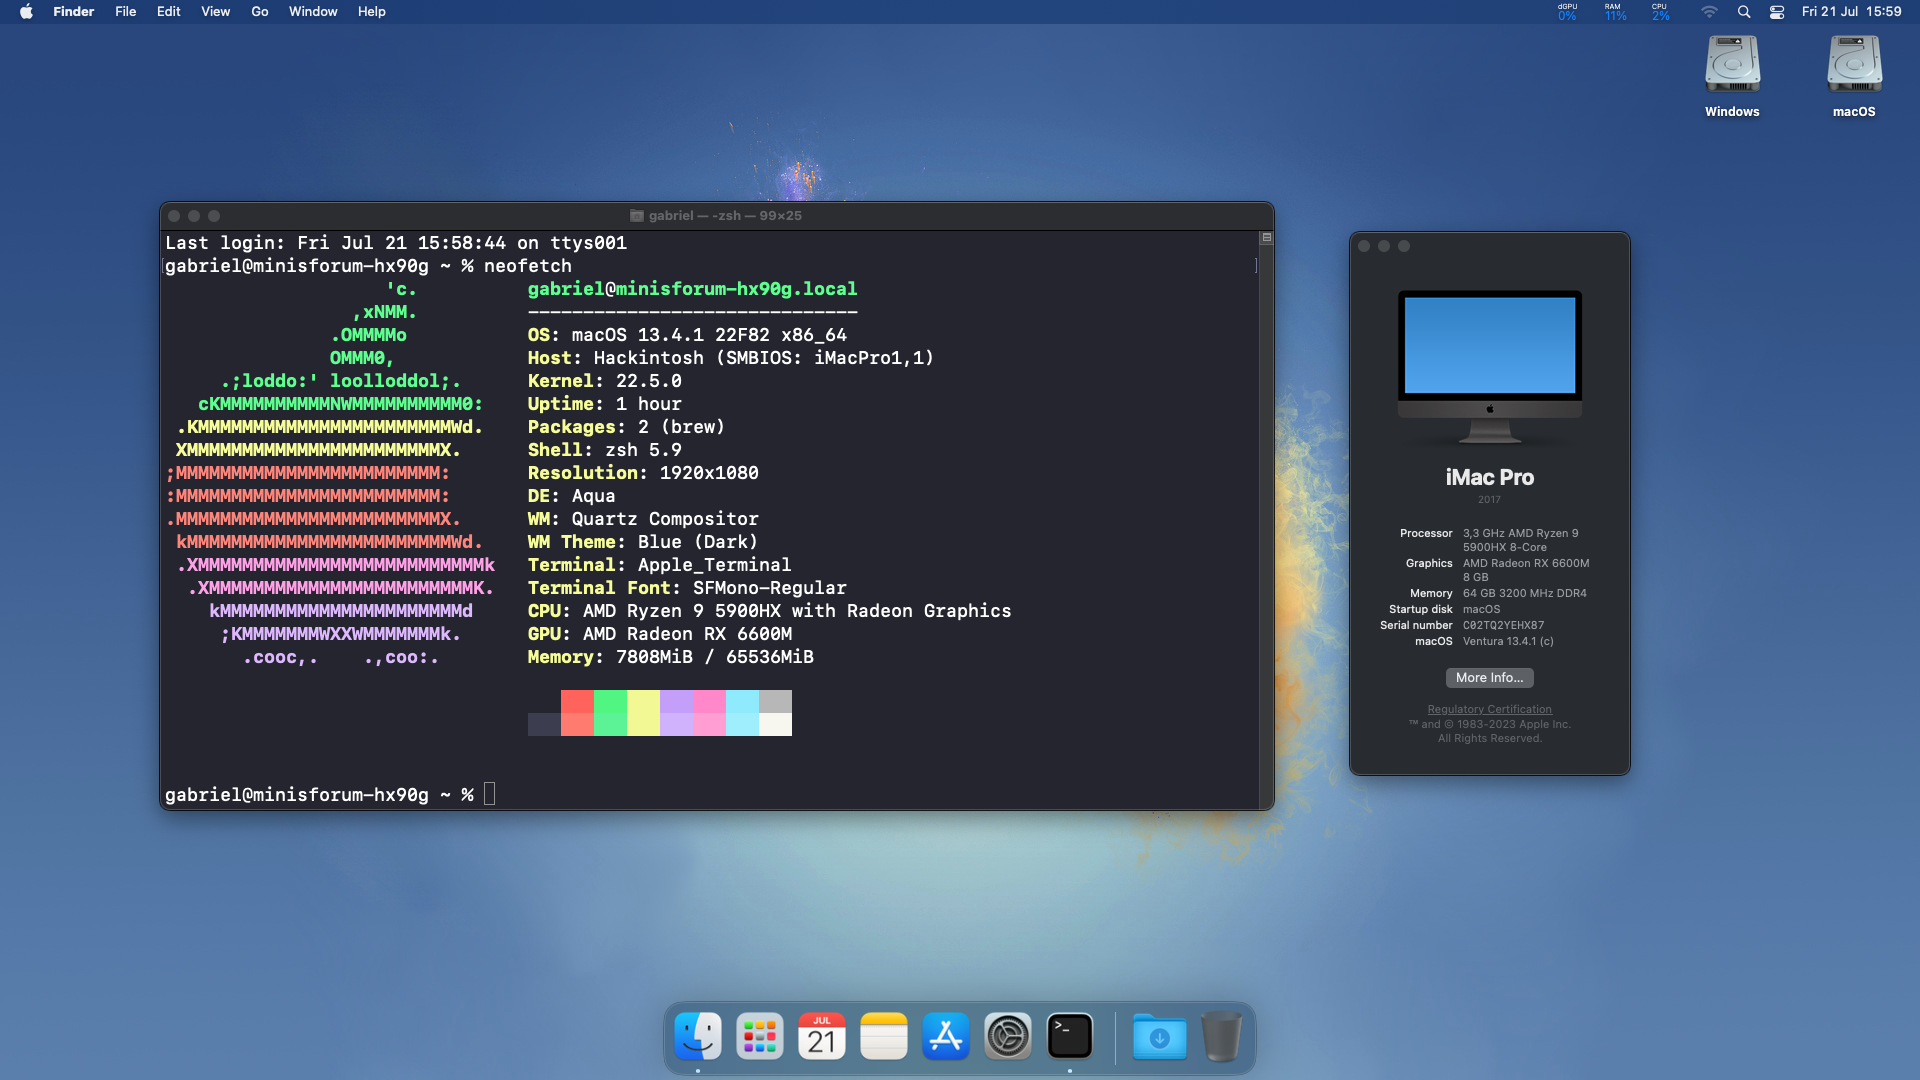
Task: Open the Windows drive on the desktop
Action: point(1731,63)
